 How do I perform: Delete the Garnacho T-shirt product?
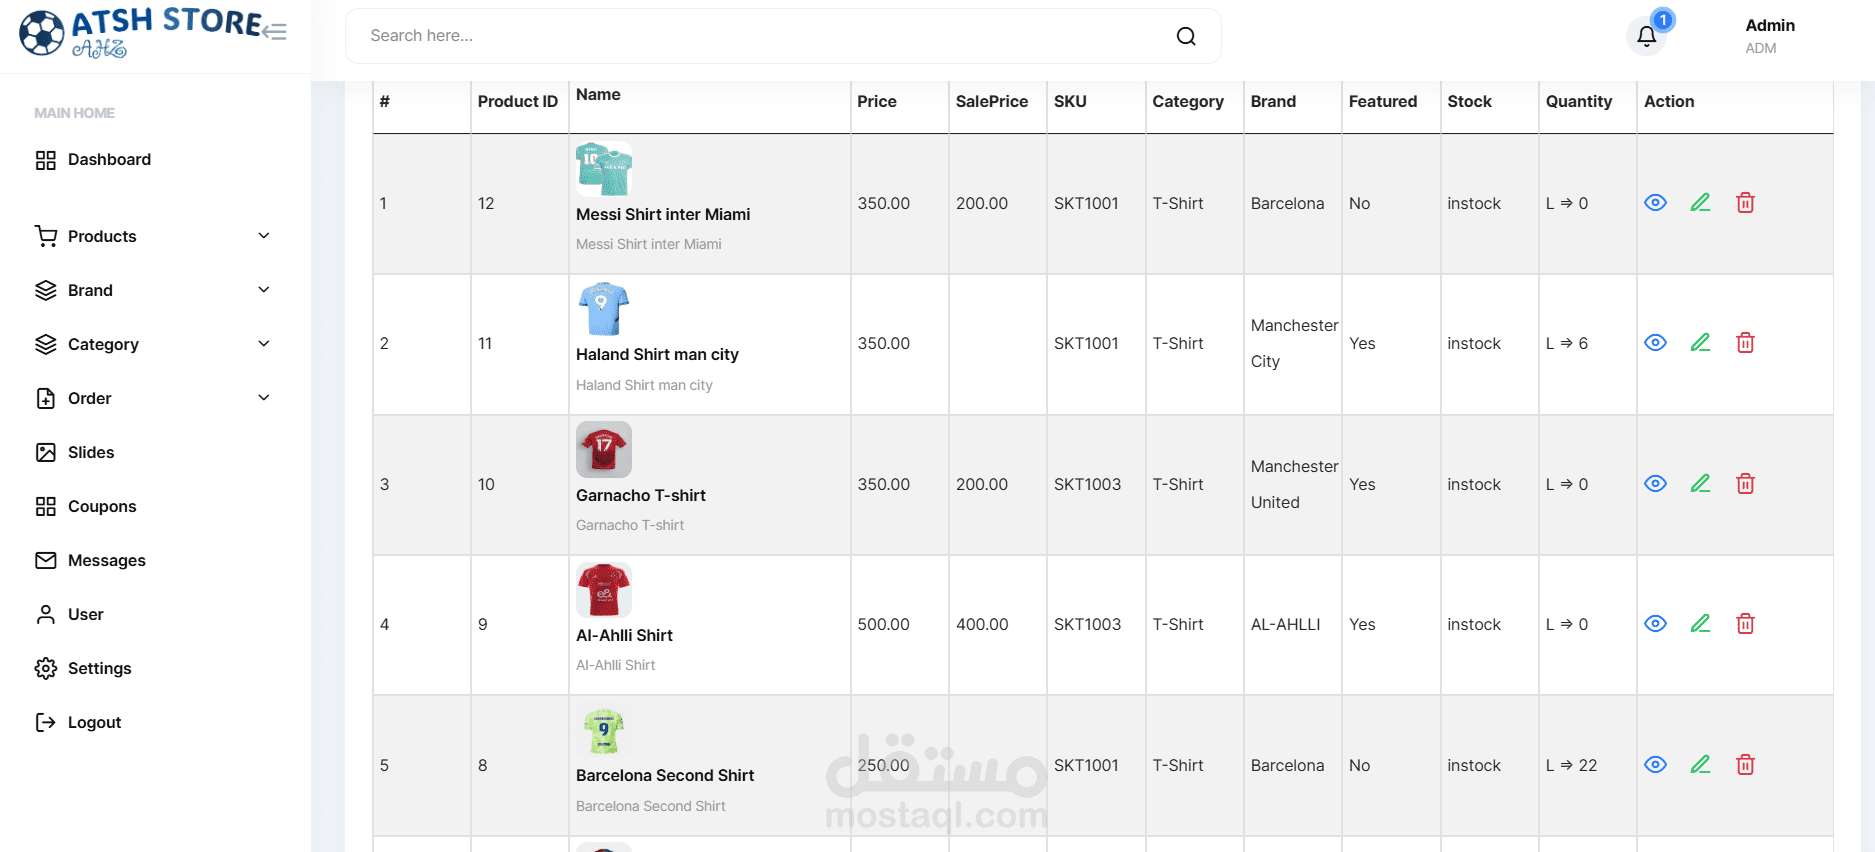[1745, 484]
